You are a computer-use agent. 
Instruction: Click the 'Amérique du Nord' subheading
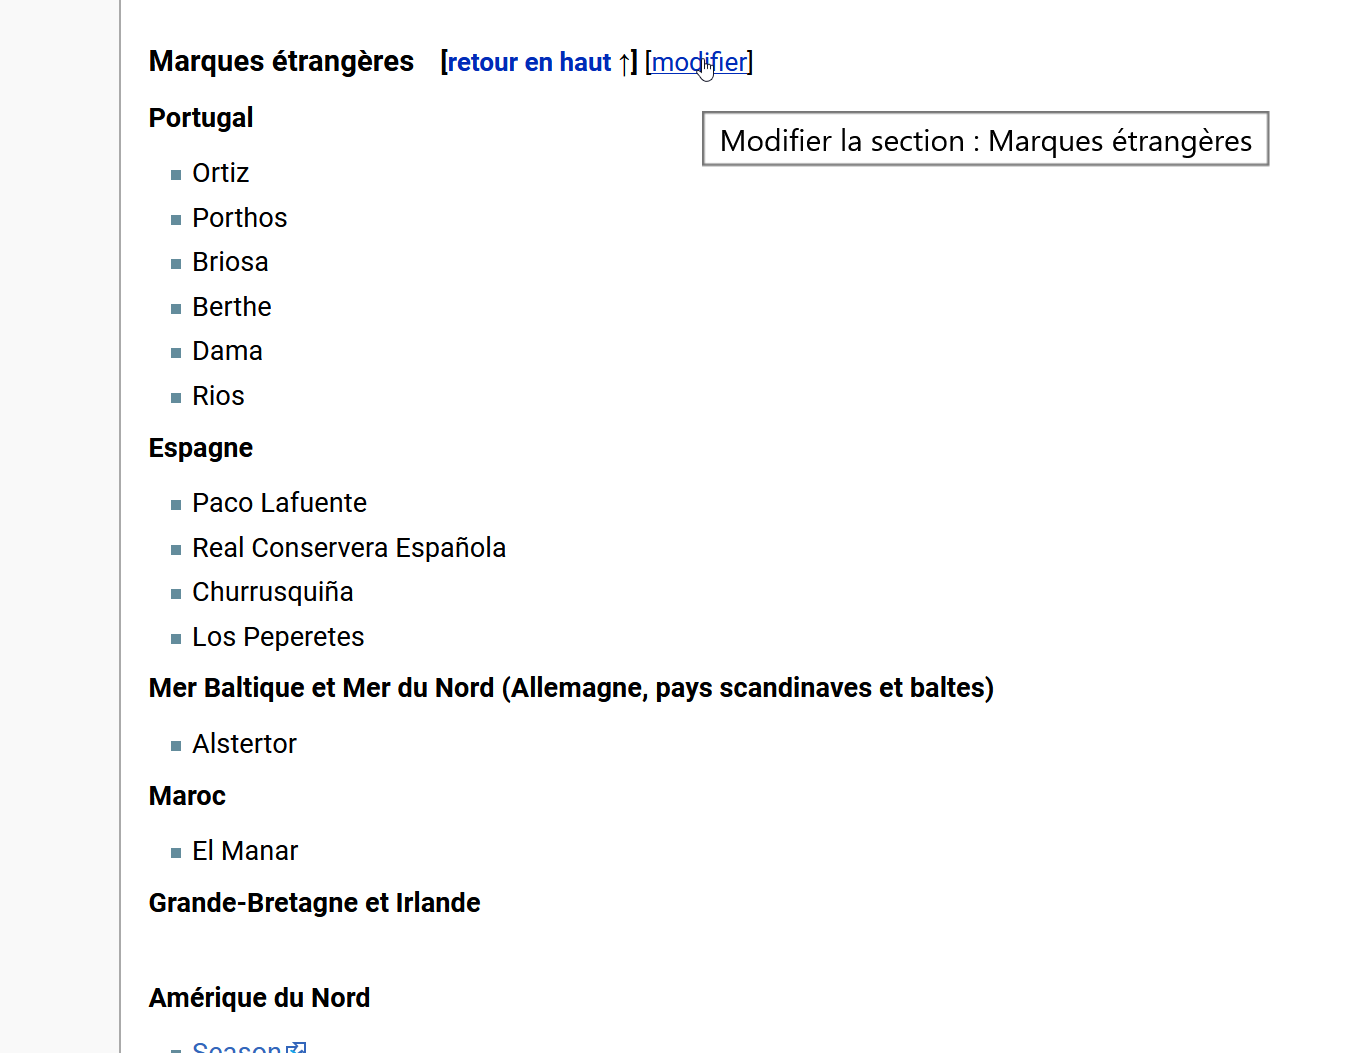click(259, 998)
